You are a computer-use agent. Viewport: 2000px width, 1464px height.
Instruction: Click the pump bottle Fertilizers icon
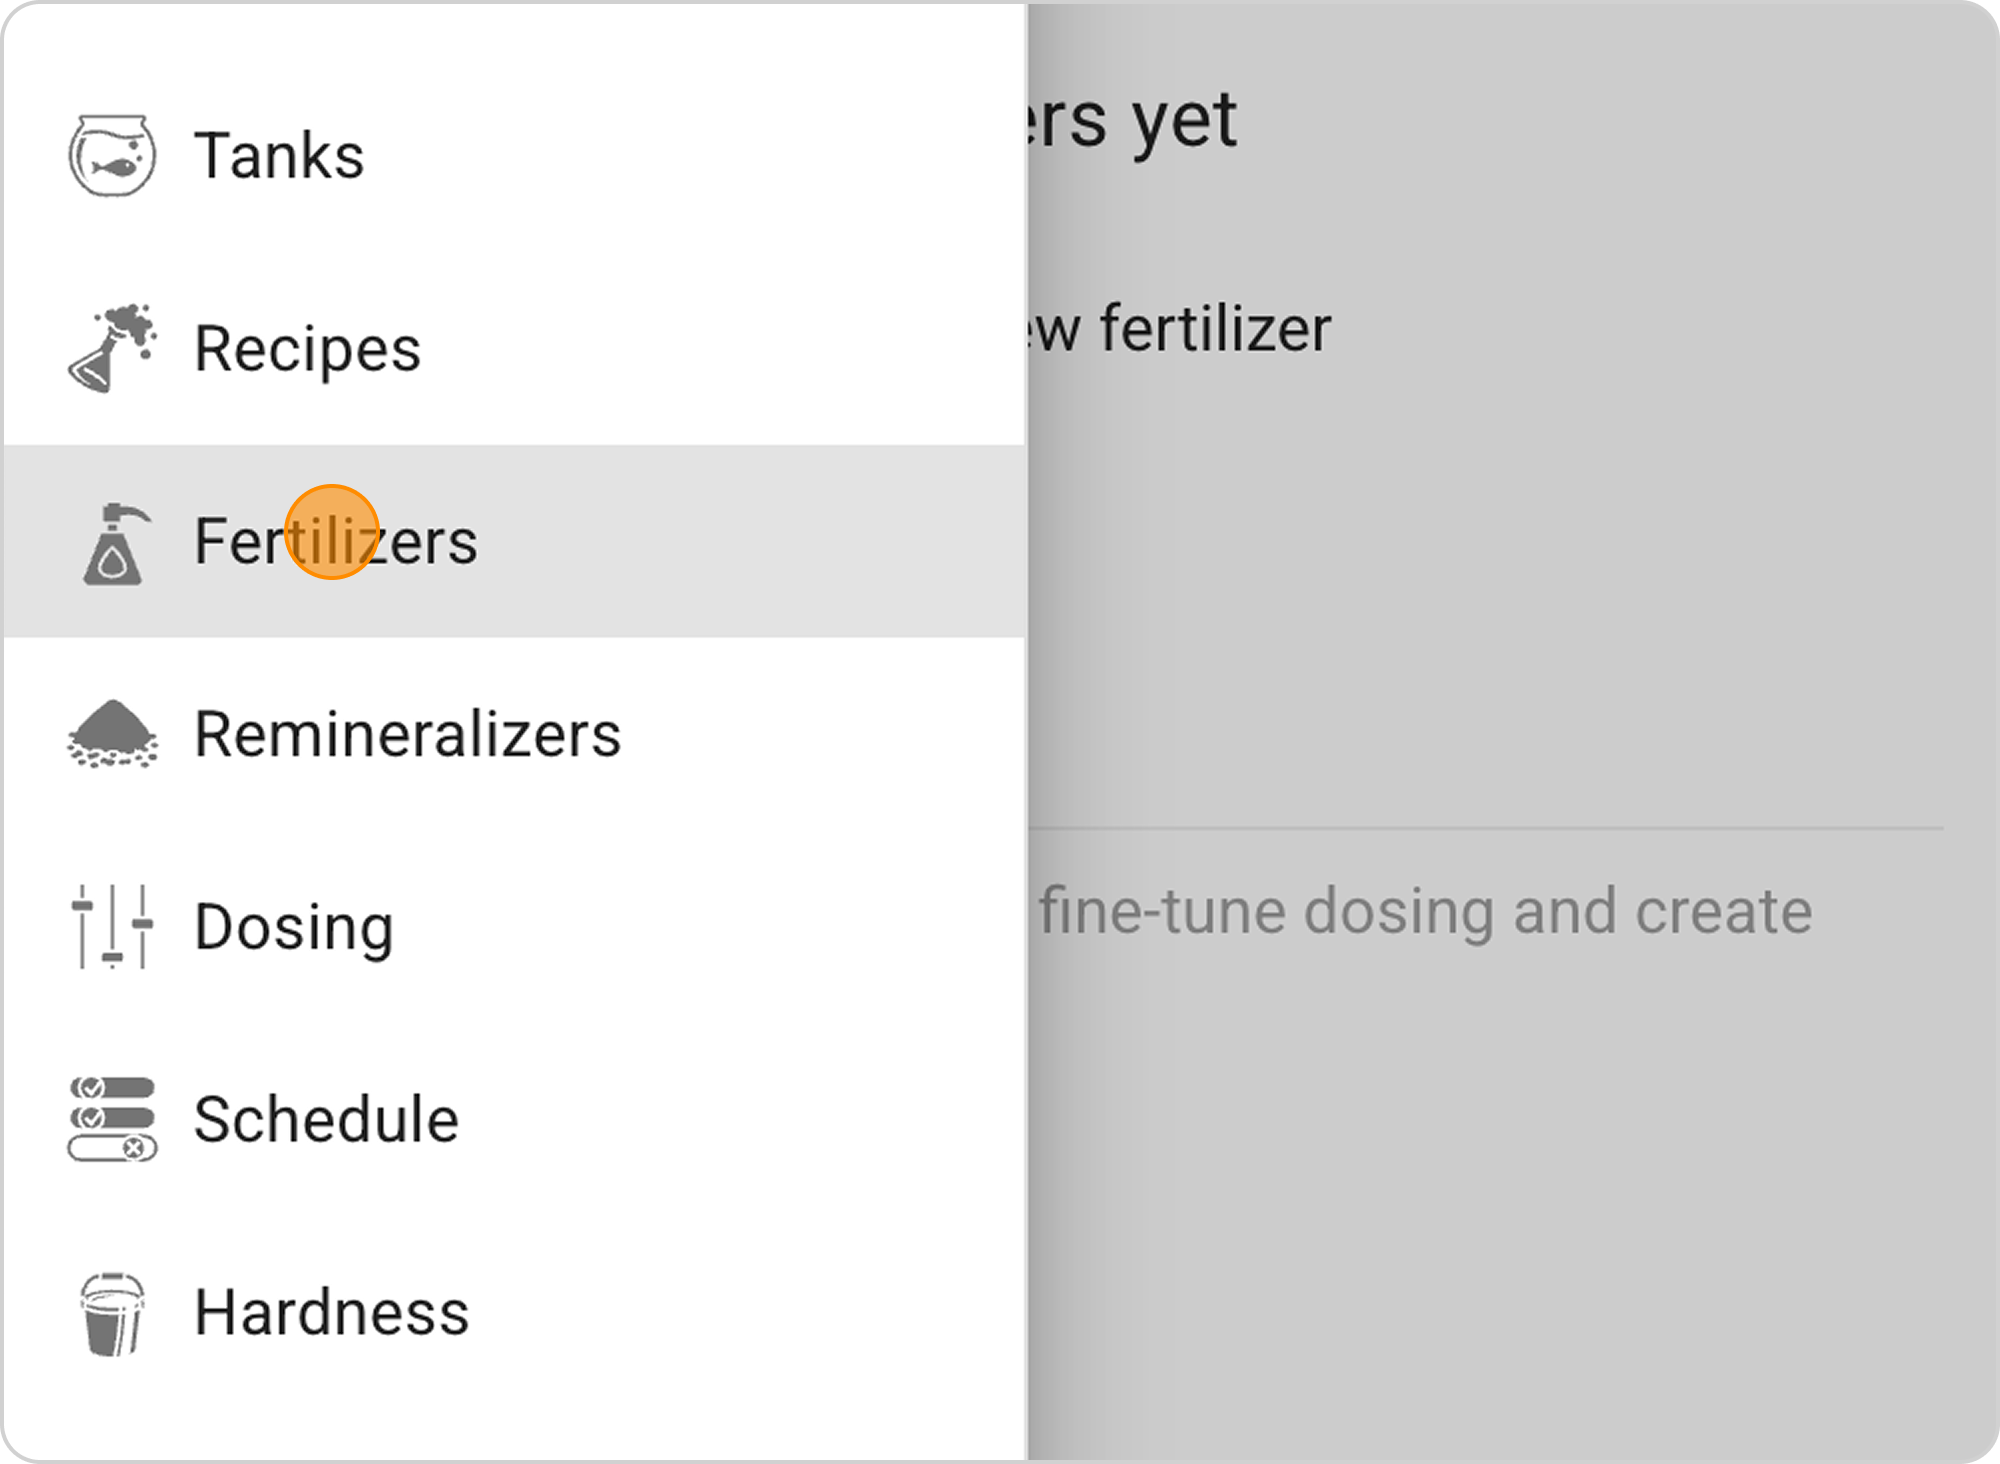114,544
